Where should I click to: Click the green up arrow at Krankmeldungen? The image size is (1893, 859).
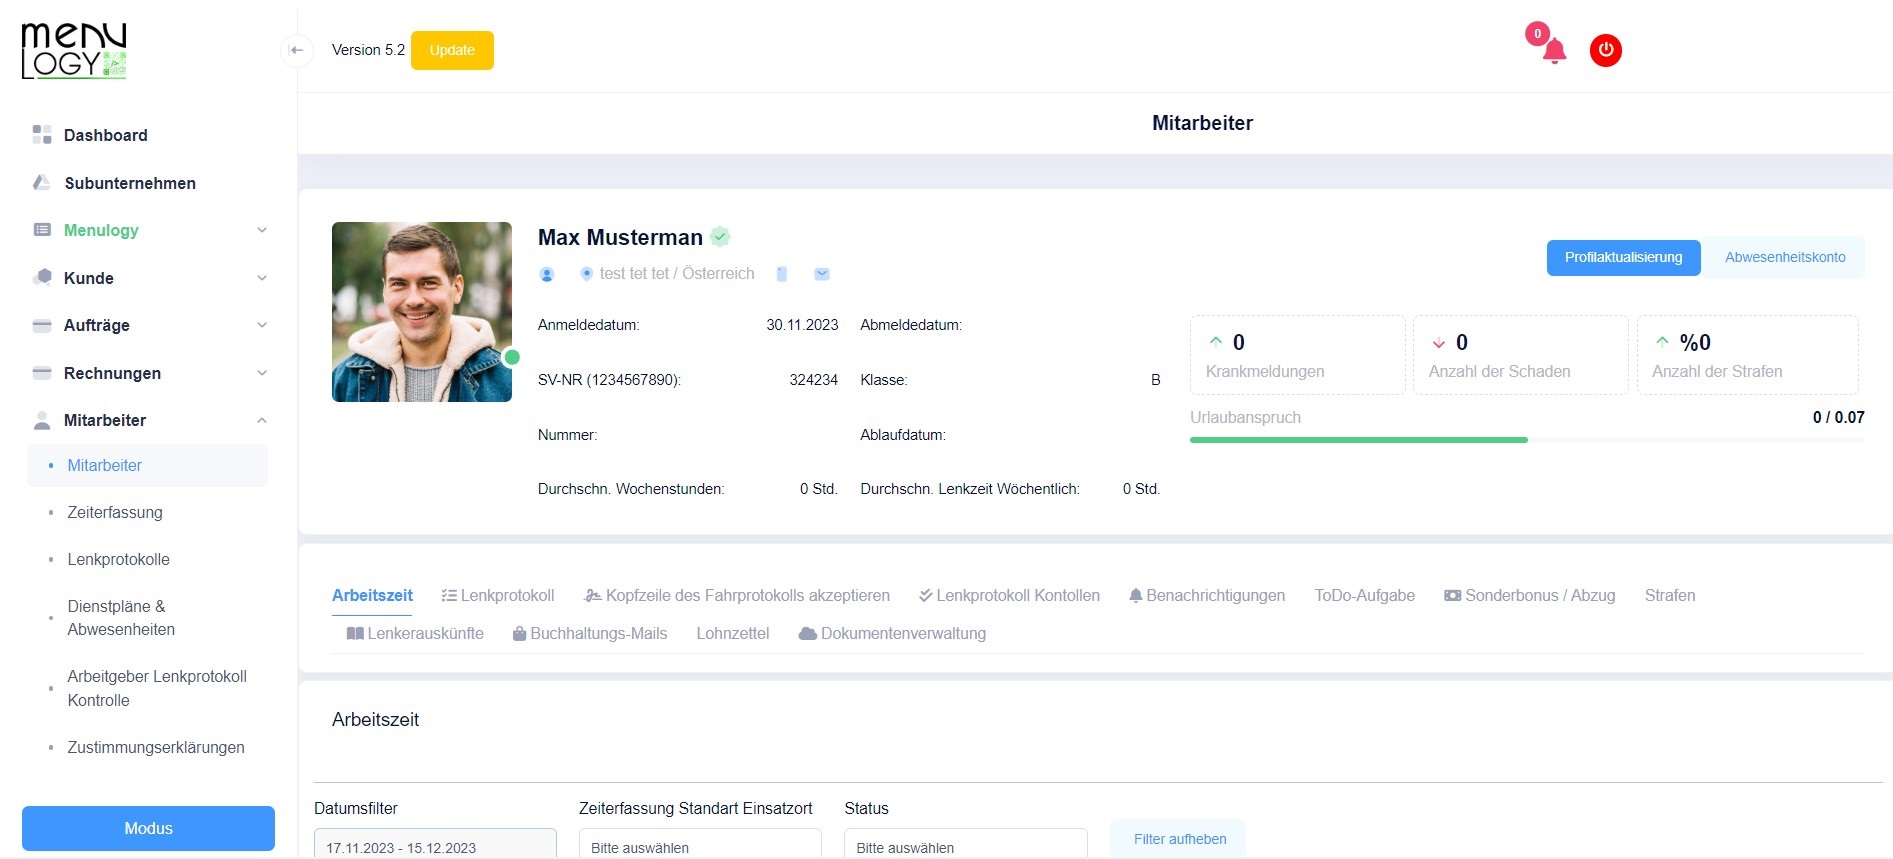click(x=1216, y=341)
